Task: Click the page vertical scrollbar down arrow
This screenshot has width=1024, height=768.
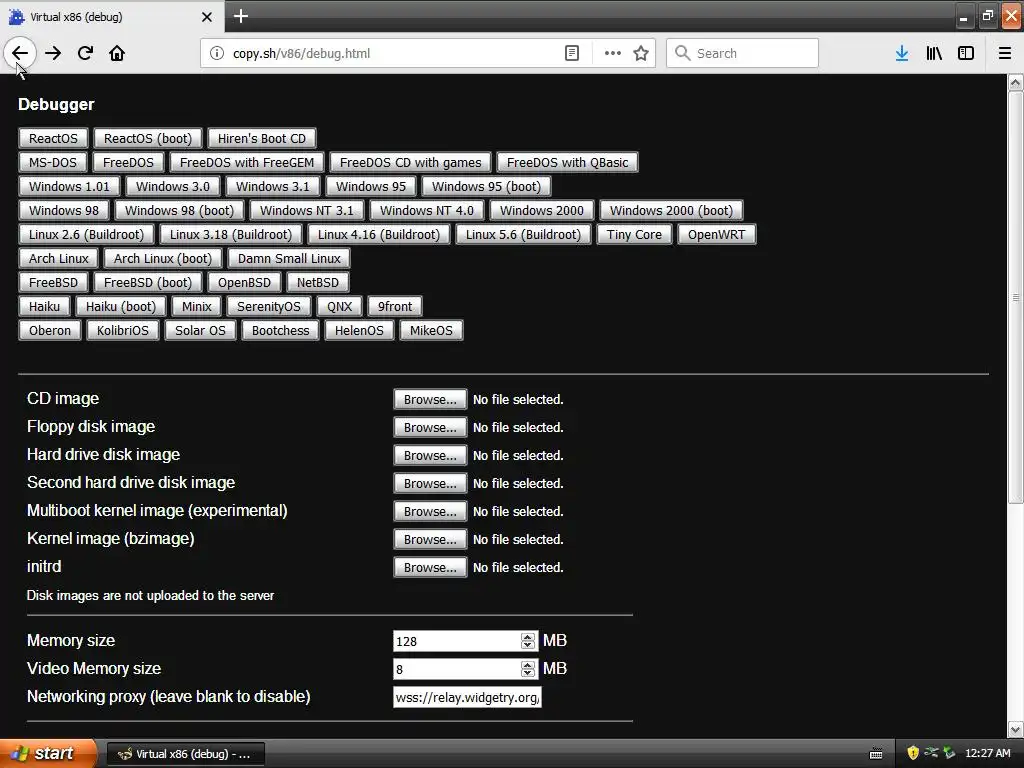Action: click(1016, 729)
